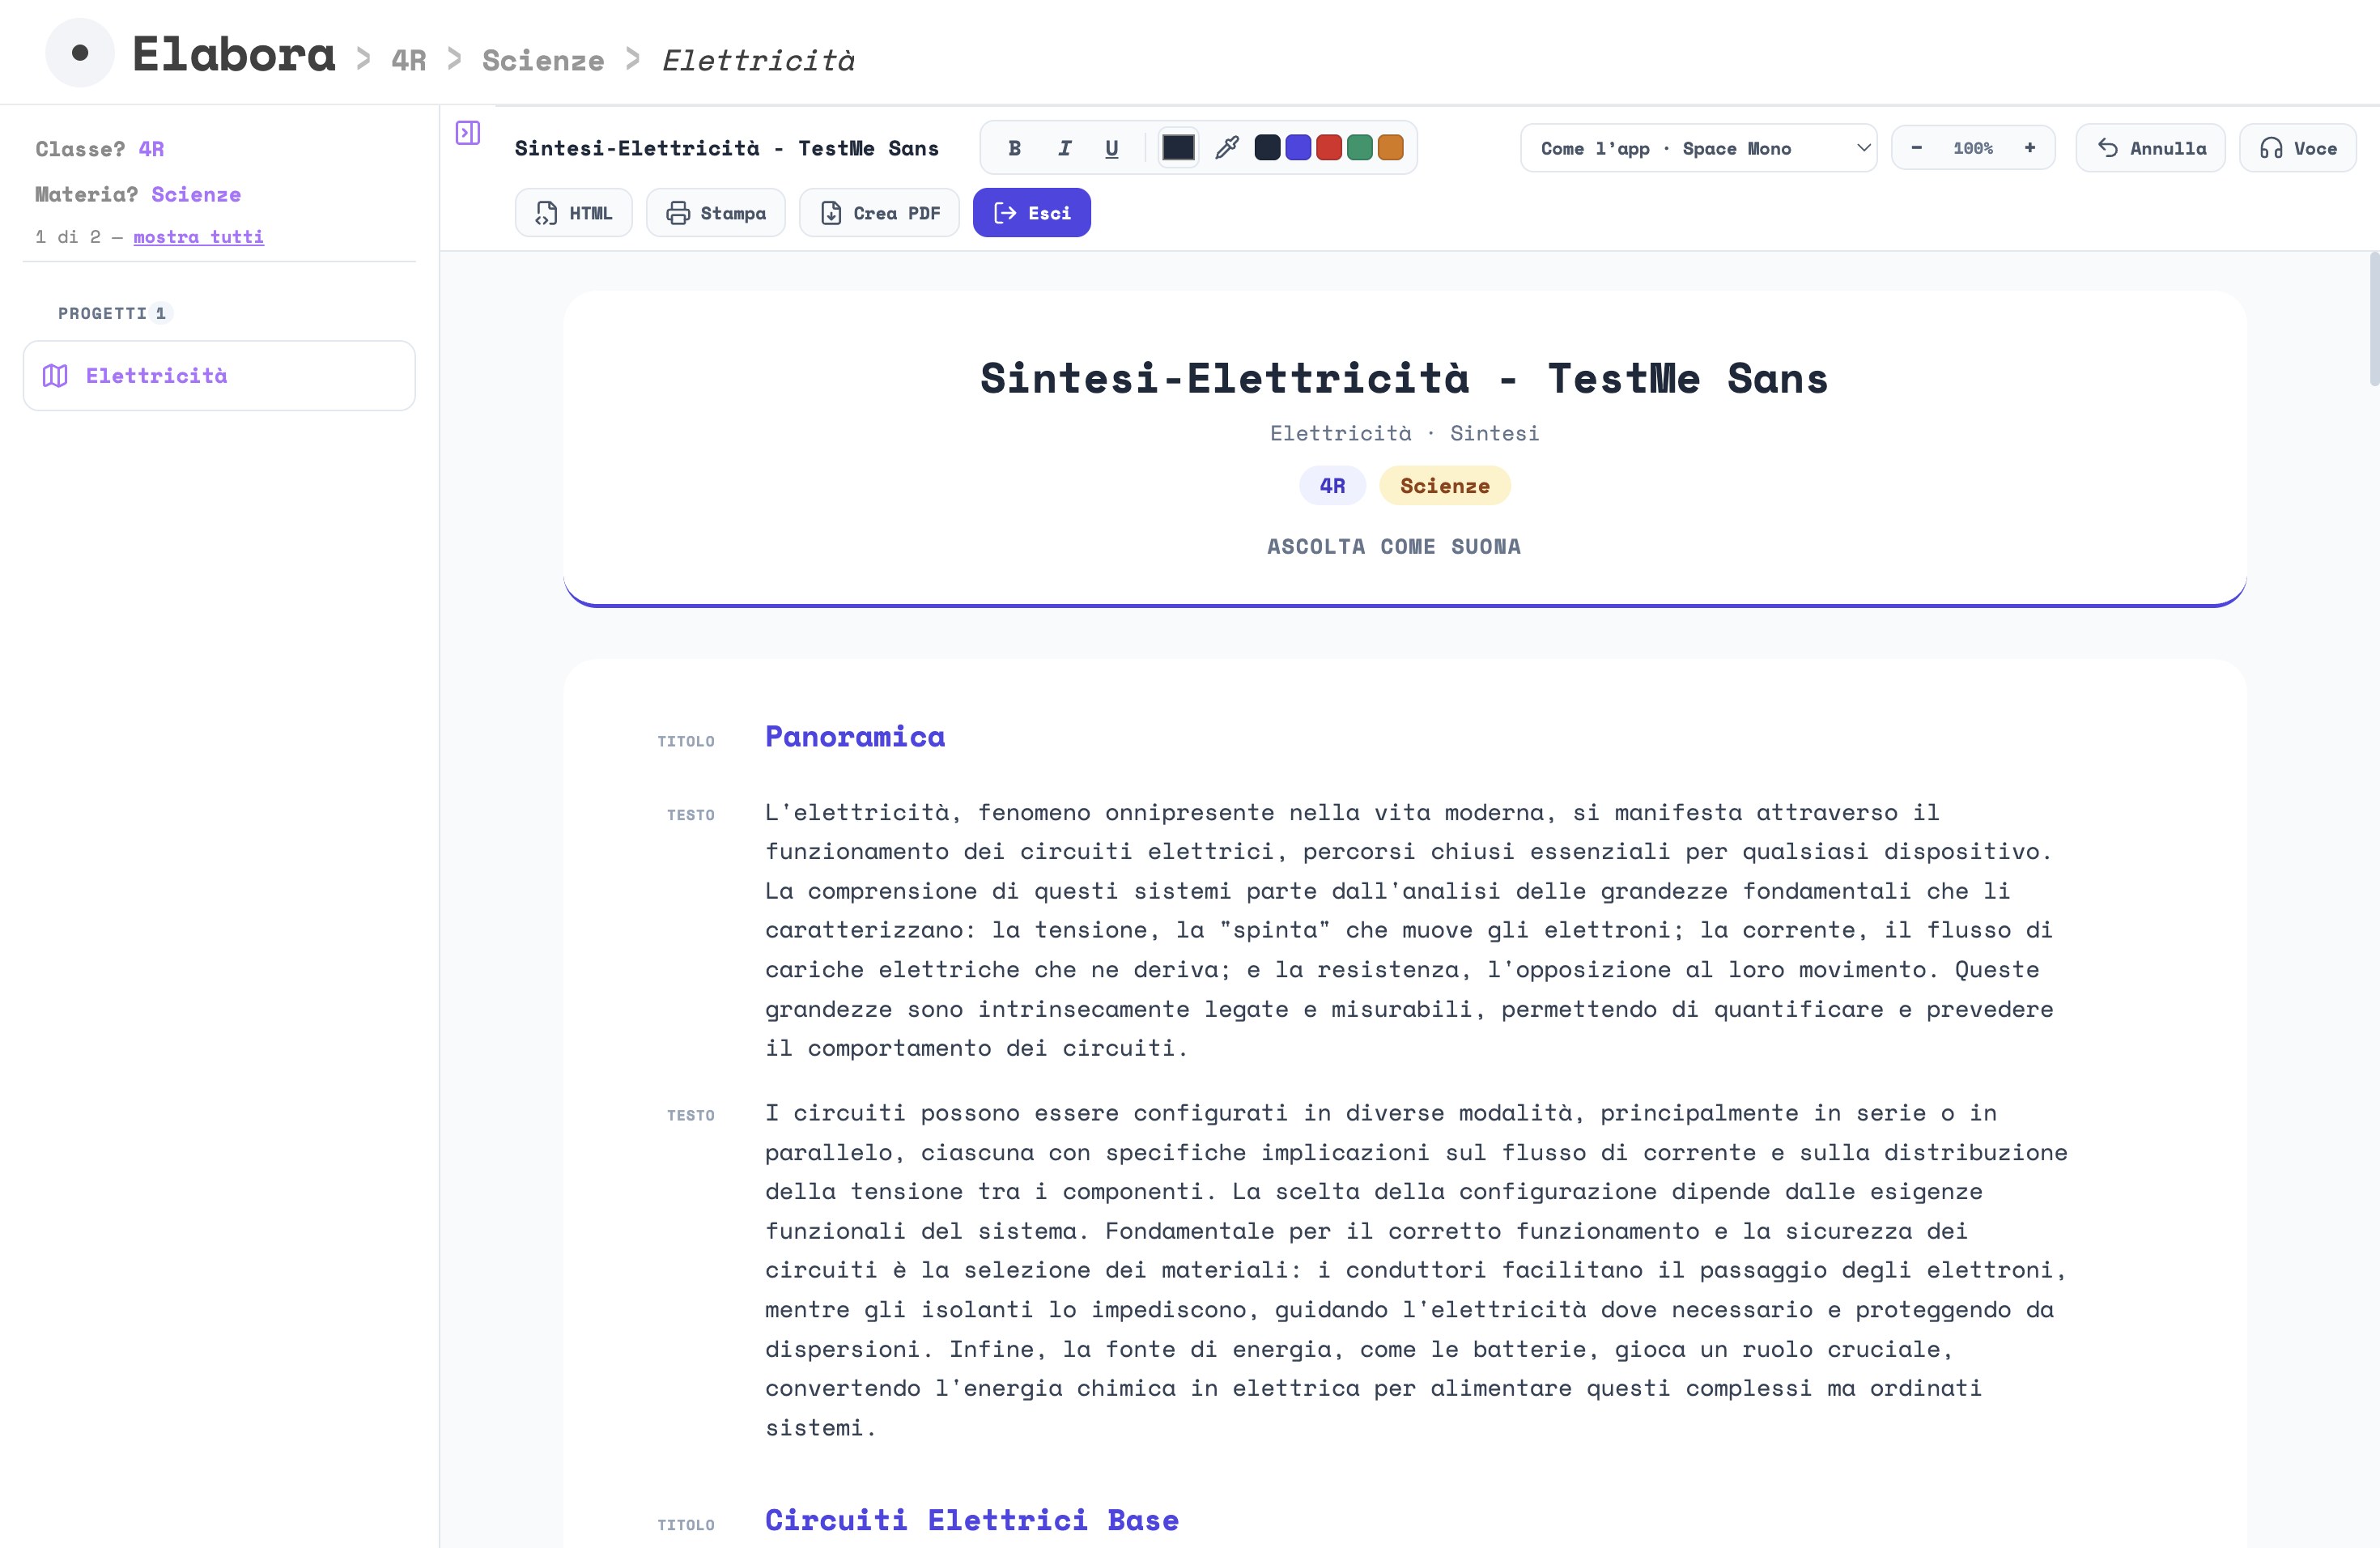
Task: Click the Panoramica heading
Action: pyautogui.click(x=855, y=737)
